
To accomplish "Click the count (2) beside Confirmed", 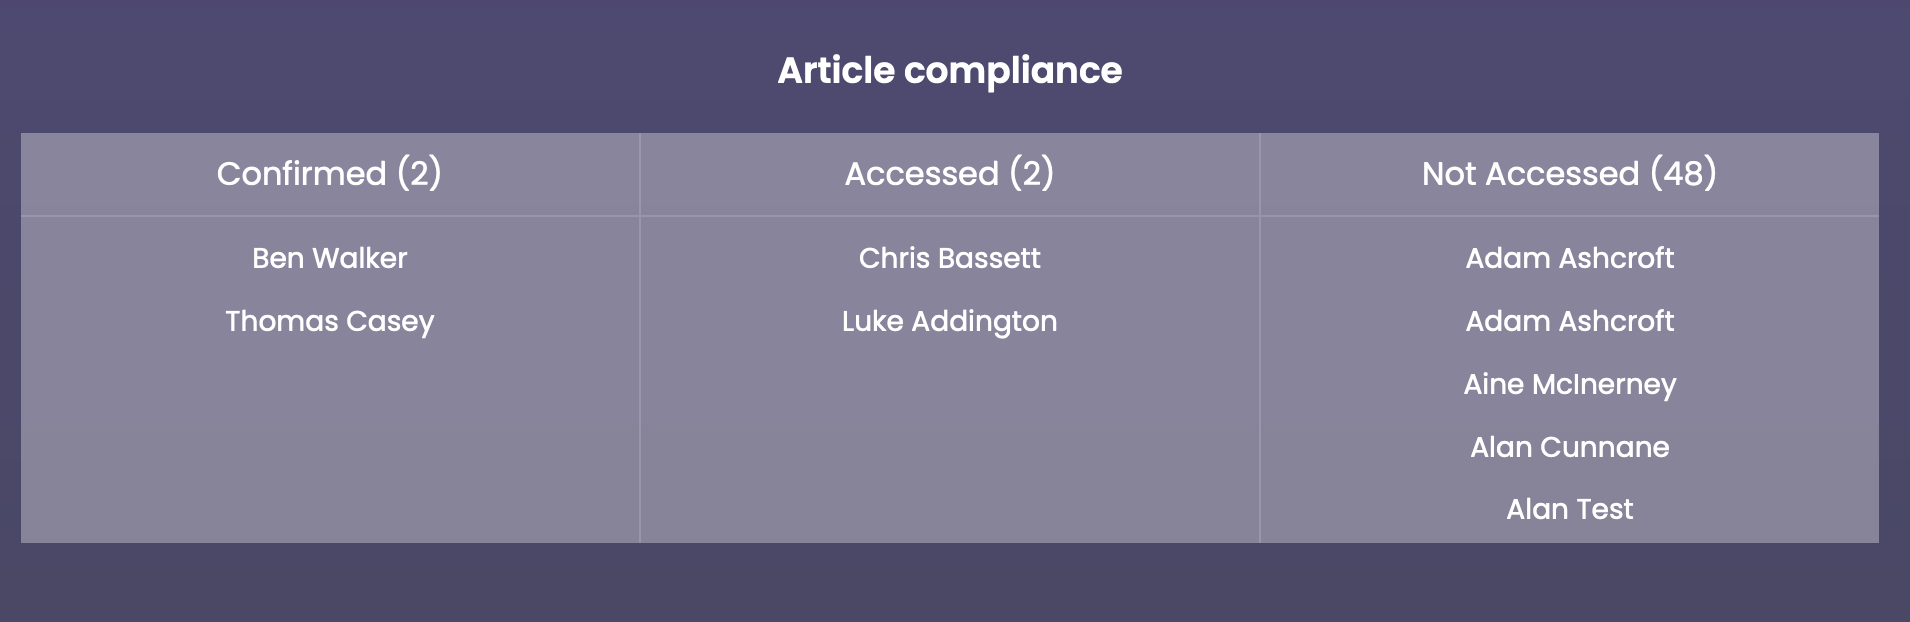I will point(419,174).
